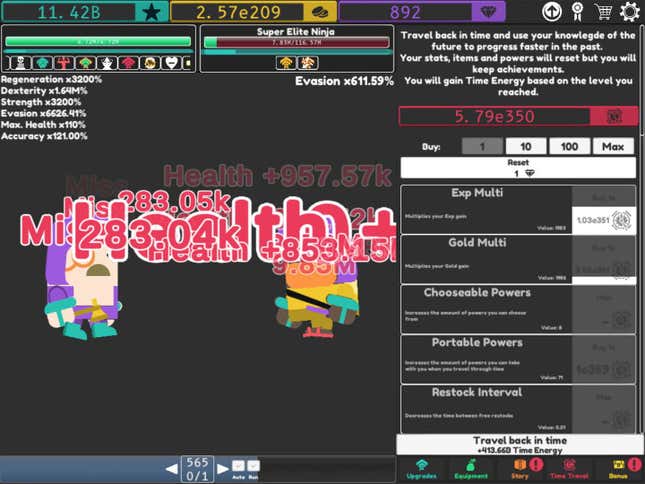Click the white ghost figure power icon
Screen dimensions: 645x484
[x=107, y=63]
